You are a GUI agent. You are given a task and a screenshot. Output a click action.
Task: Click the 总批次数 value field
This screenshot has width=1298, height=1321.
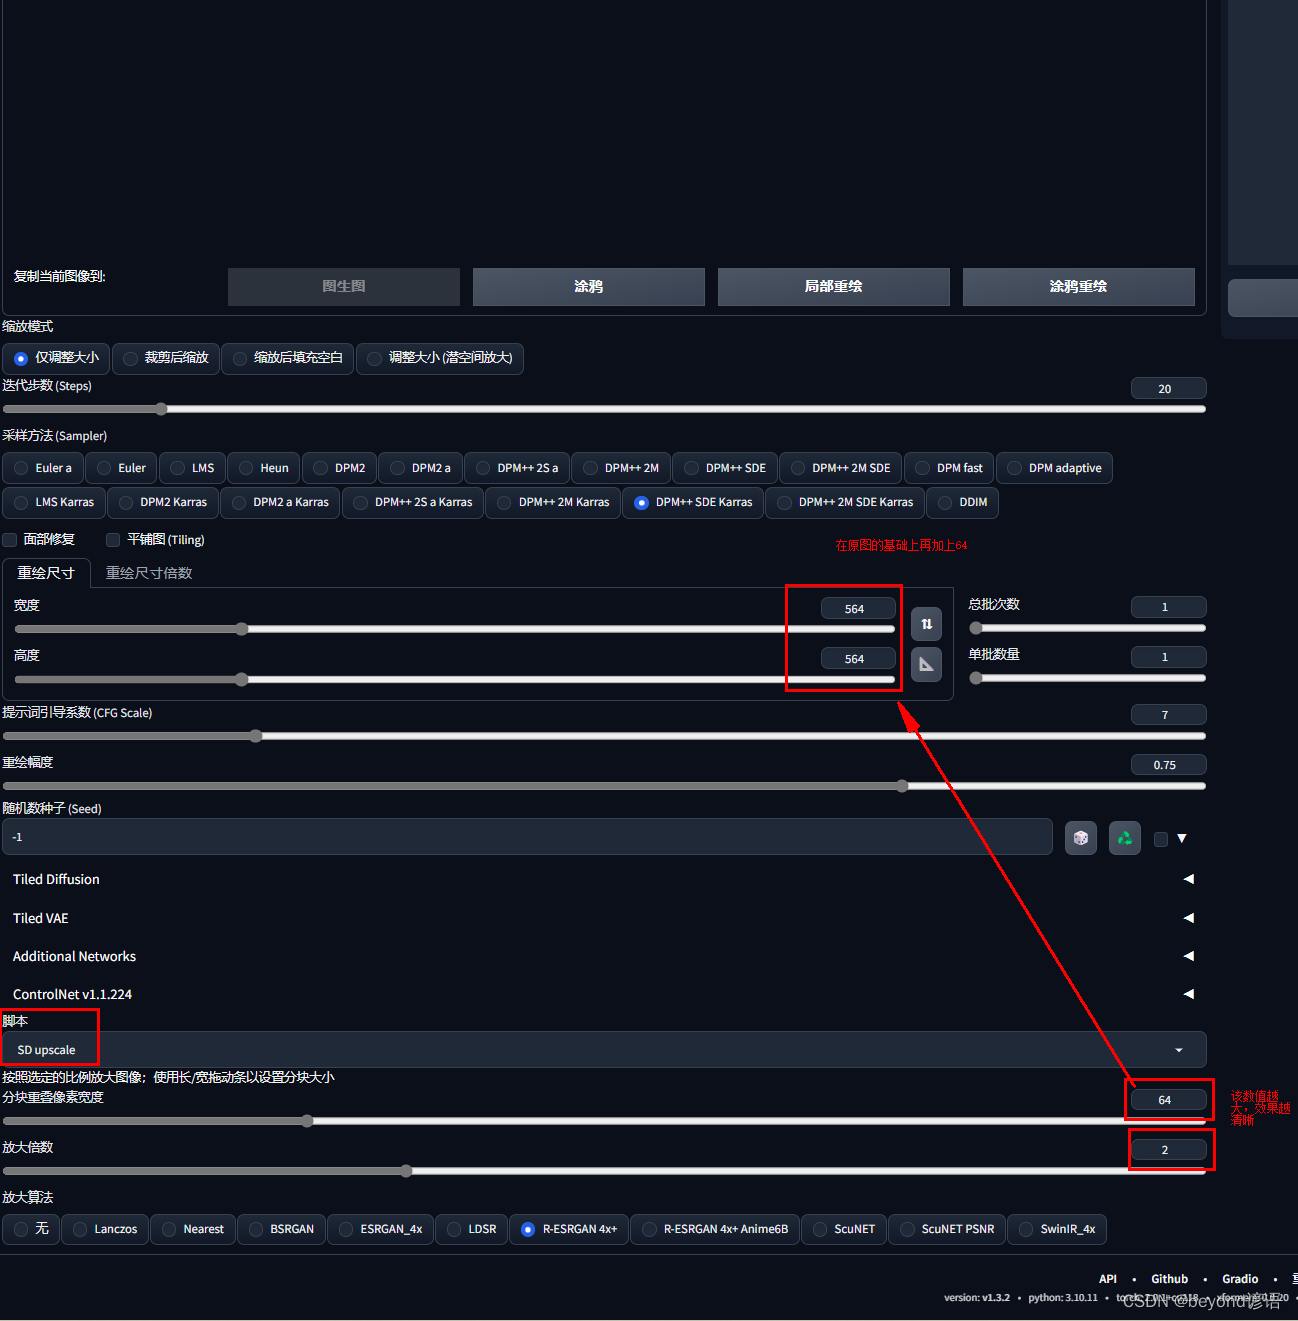point(1168,607)
